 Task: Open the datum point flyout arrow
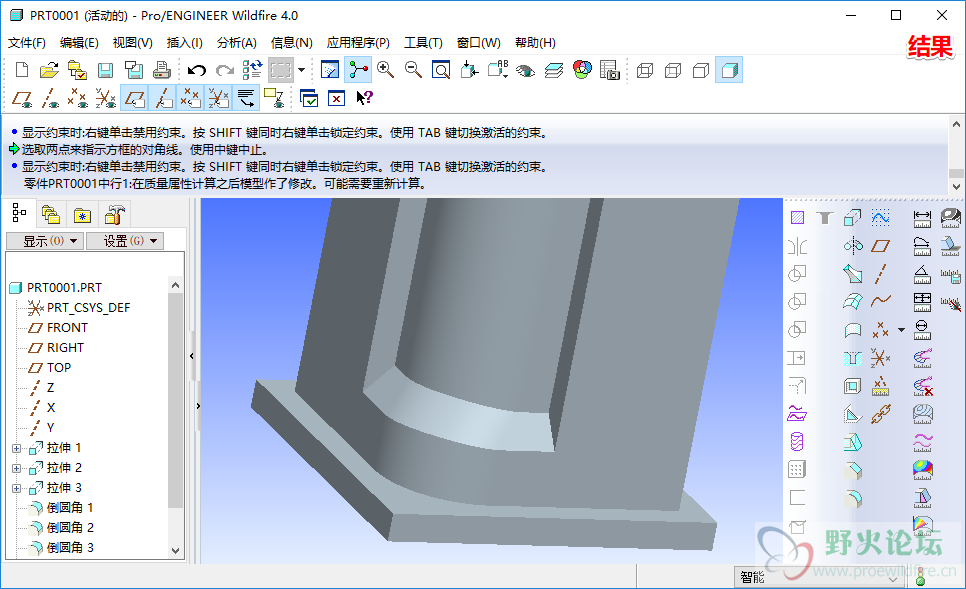901,330
